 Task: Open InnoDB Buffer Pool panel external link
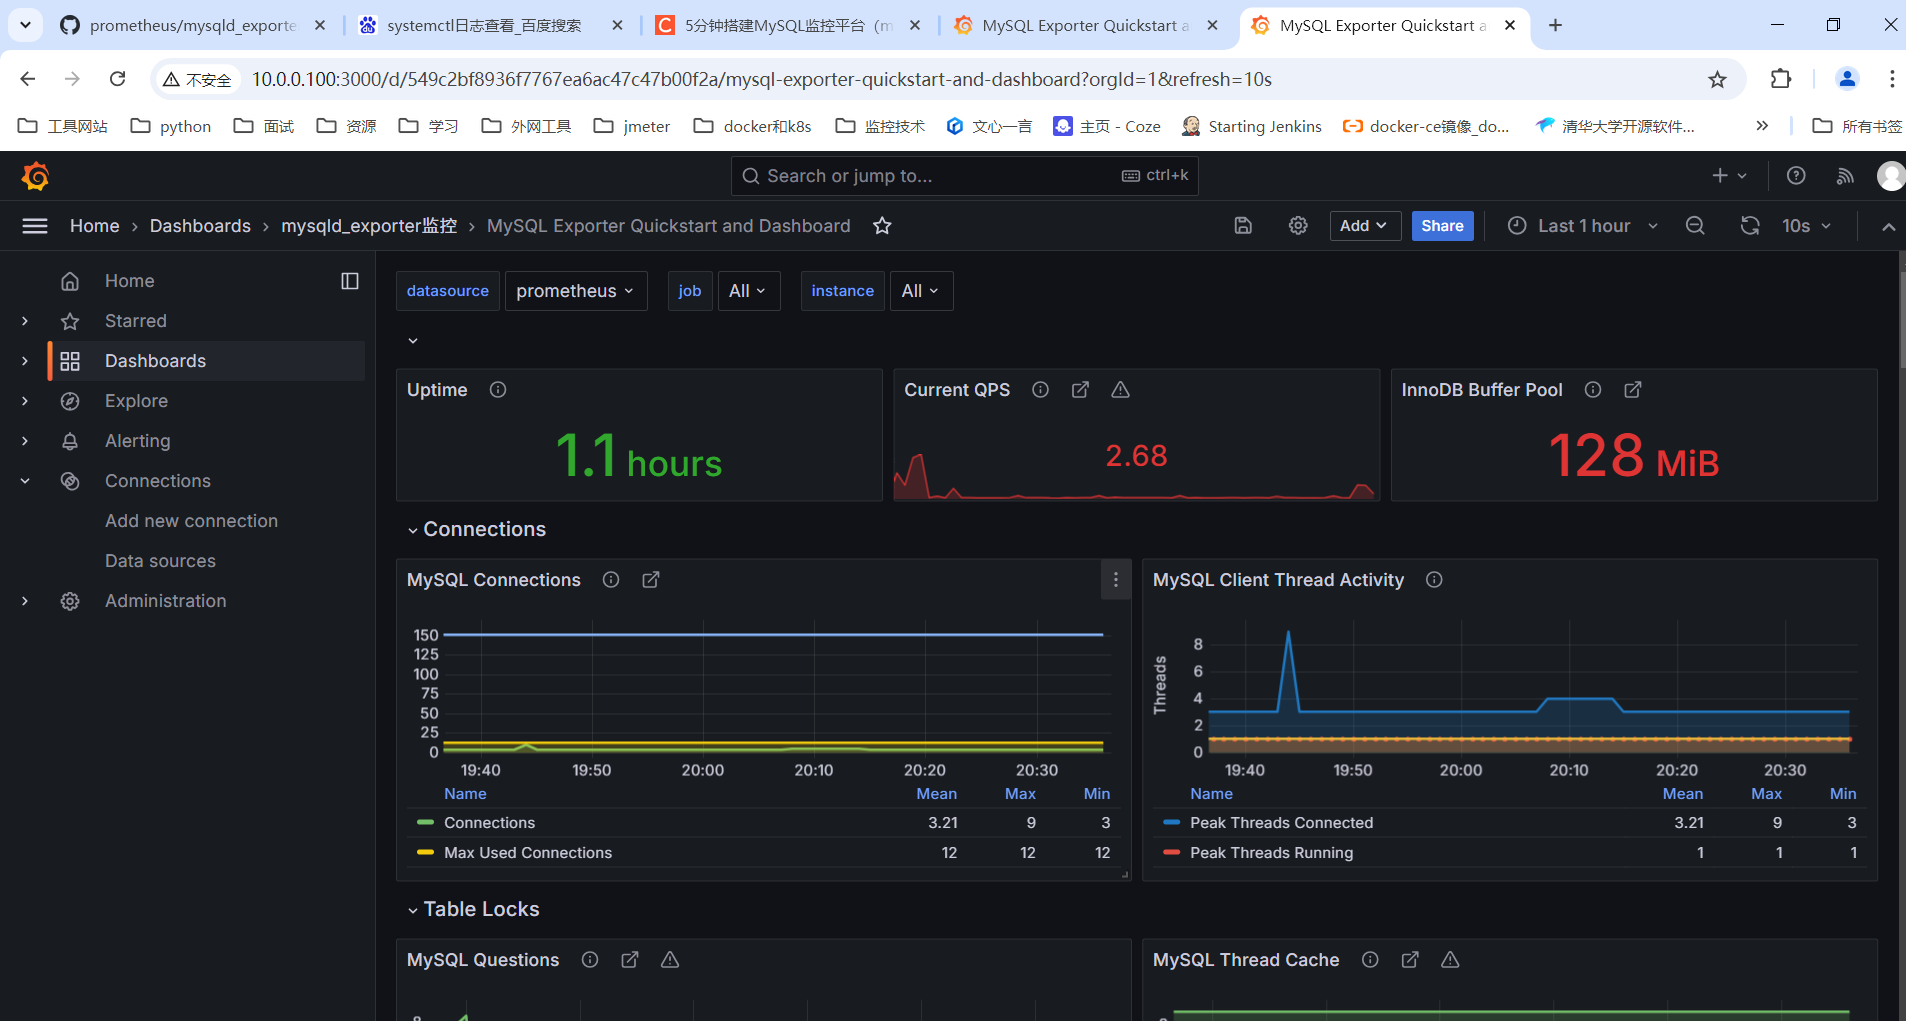[1633, 390]
